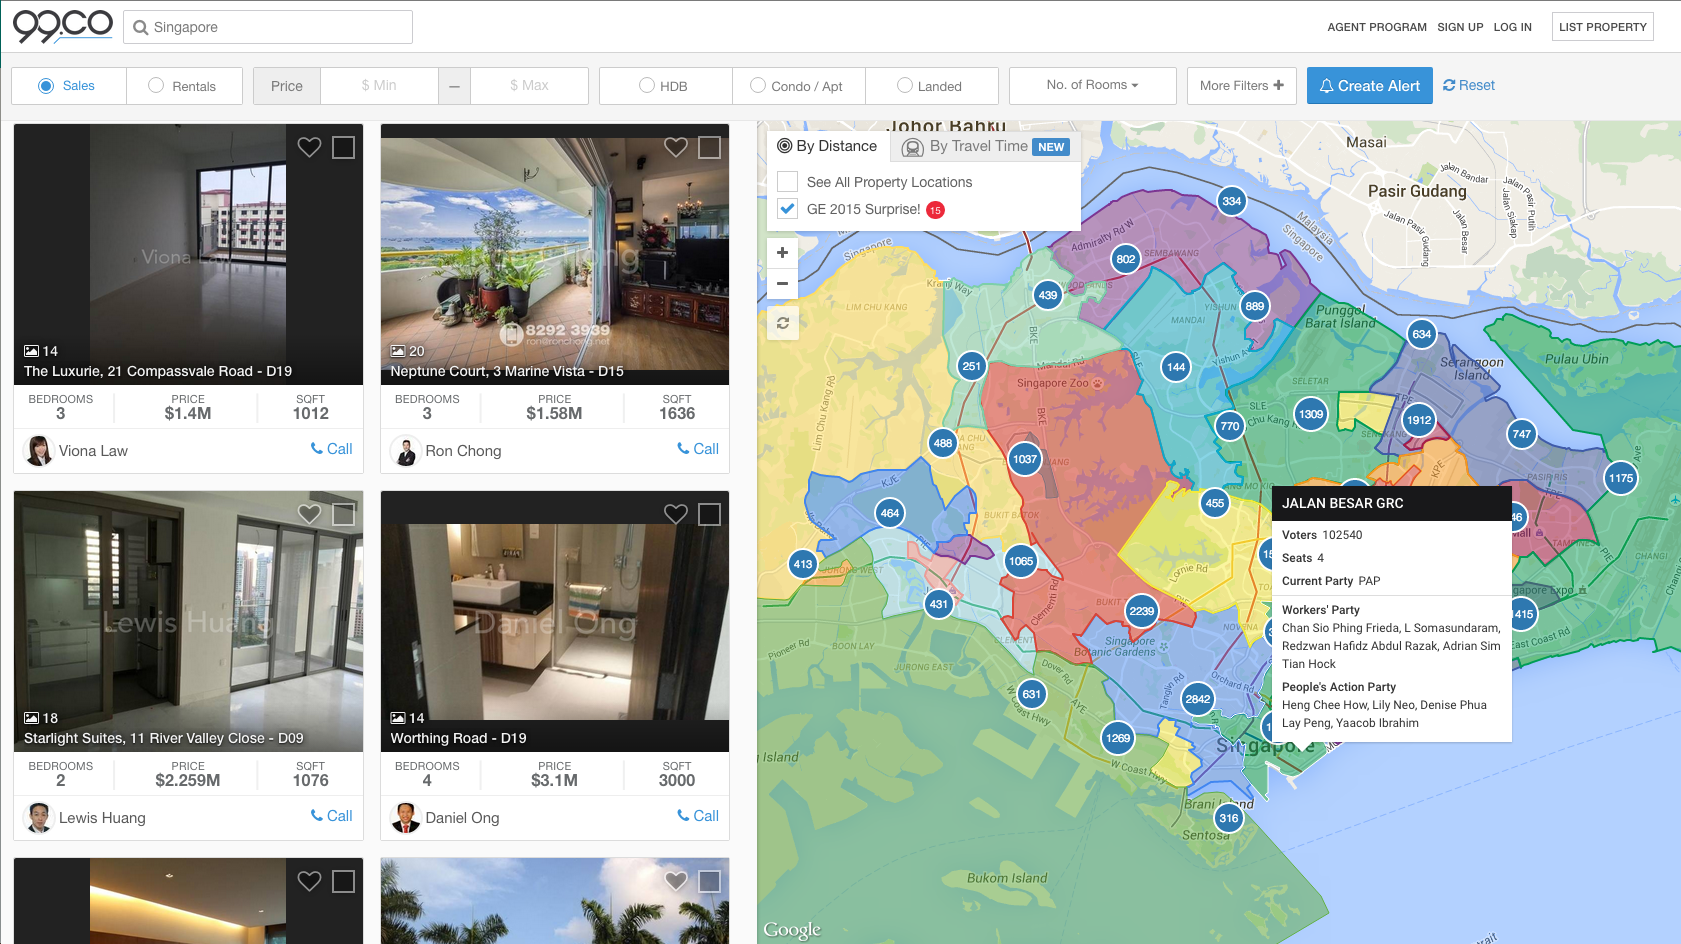
Task: Call agent Ron Chong
Action: (698, 449)
